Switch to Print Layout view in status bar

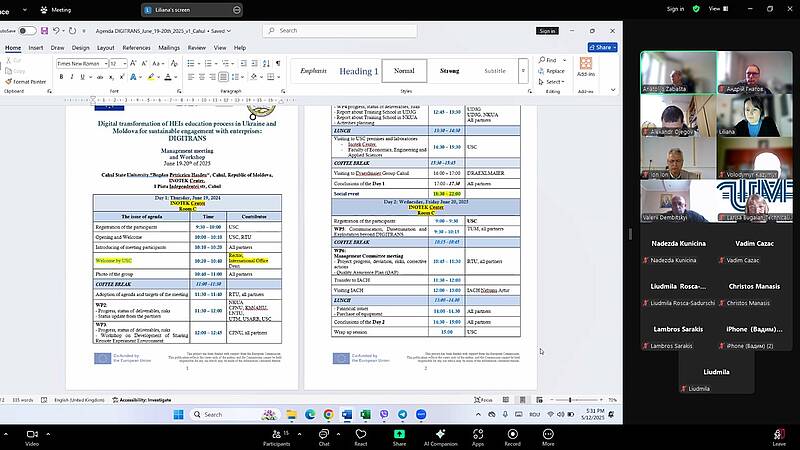[x=522, y=400]
